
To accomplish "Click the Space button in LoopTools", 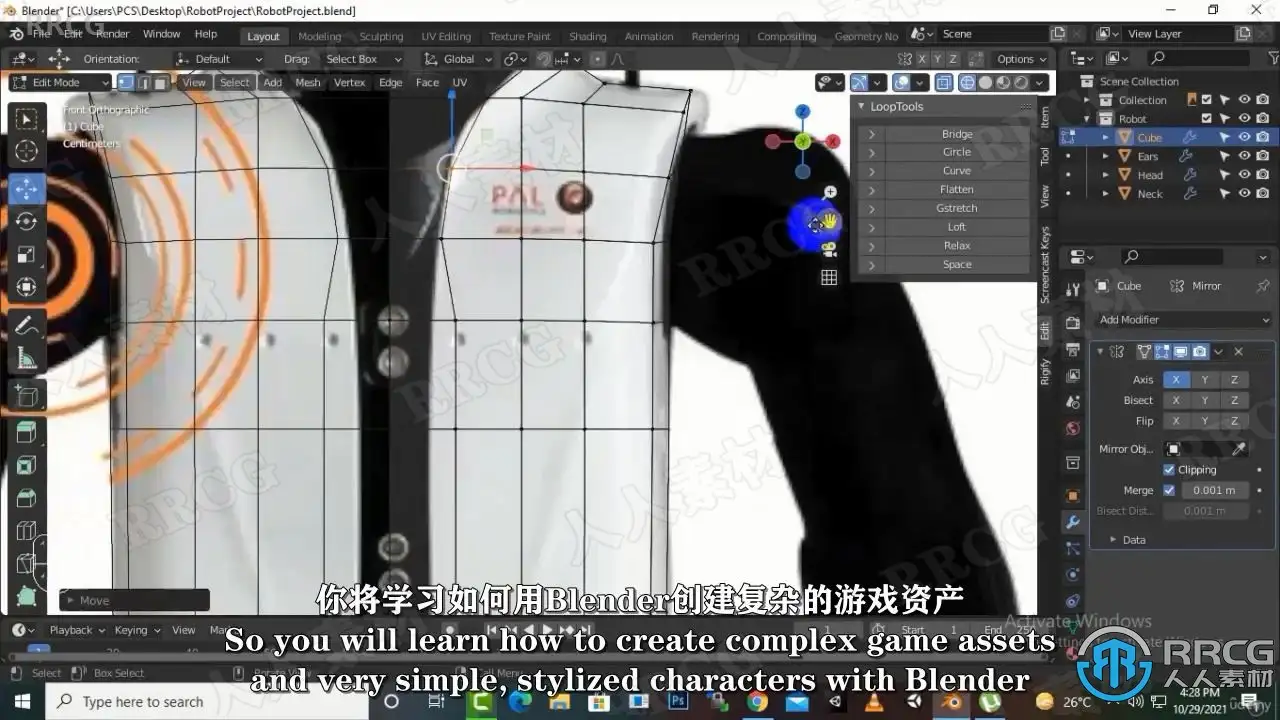I will [956, 265].
